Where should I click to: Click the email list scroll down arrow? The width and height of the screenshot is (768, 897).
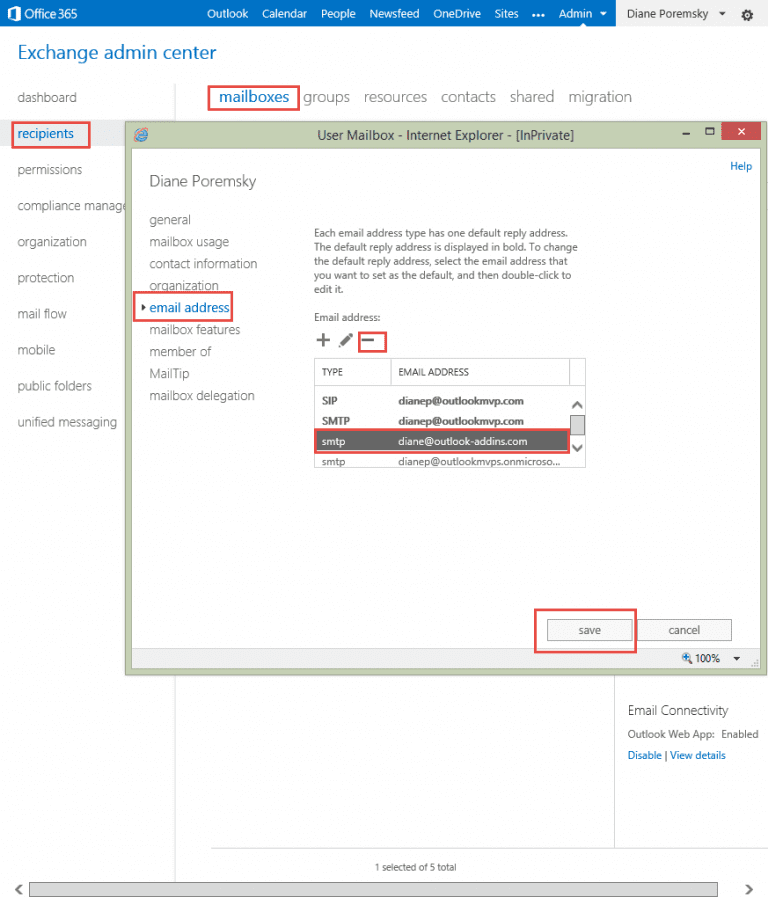click(578, 448)
